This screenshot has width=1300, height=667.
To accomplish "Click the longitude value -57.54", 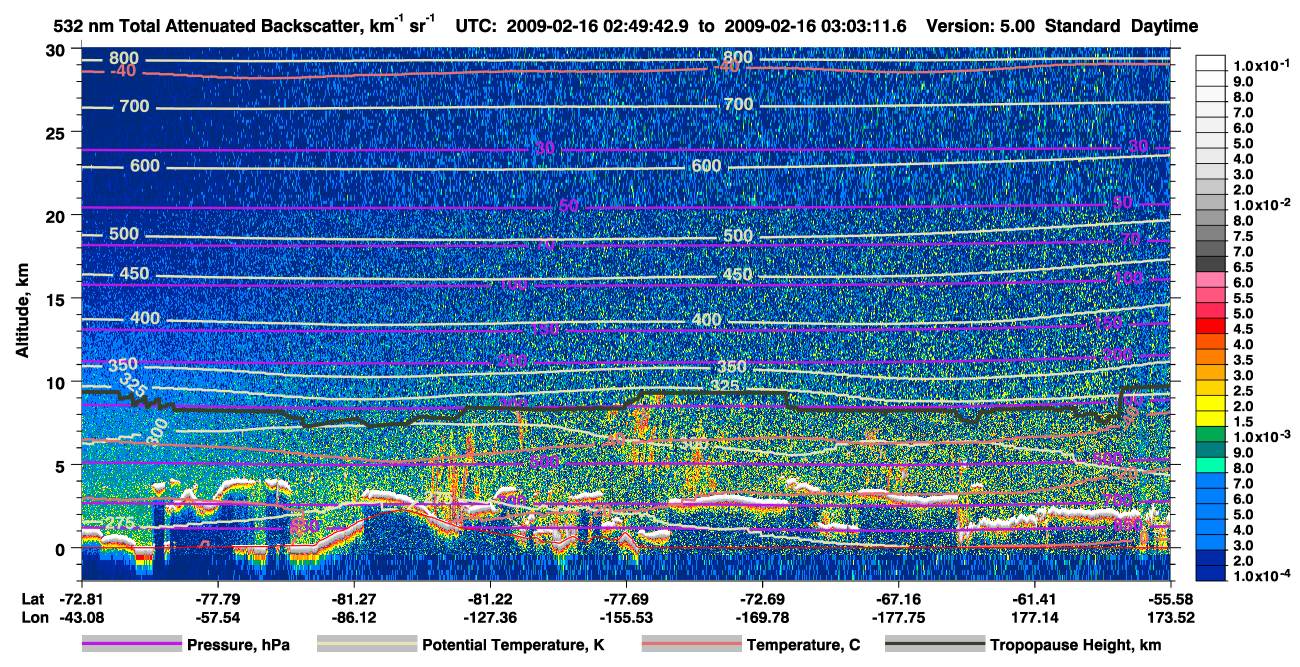I will pyautogui.click(x=218, y=618).
